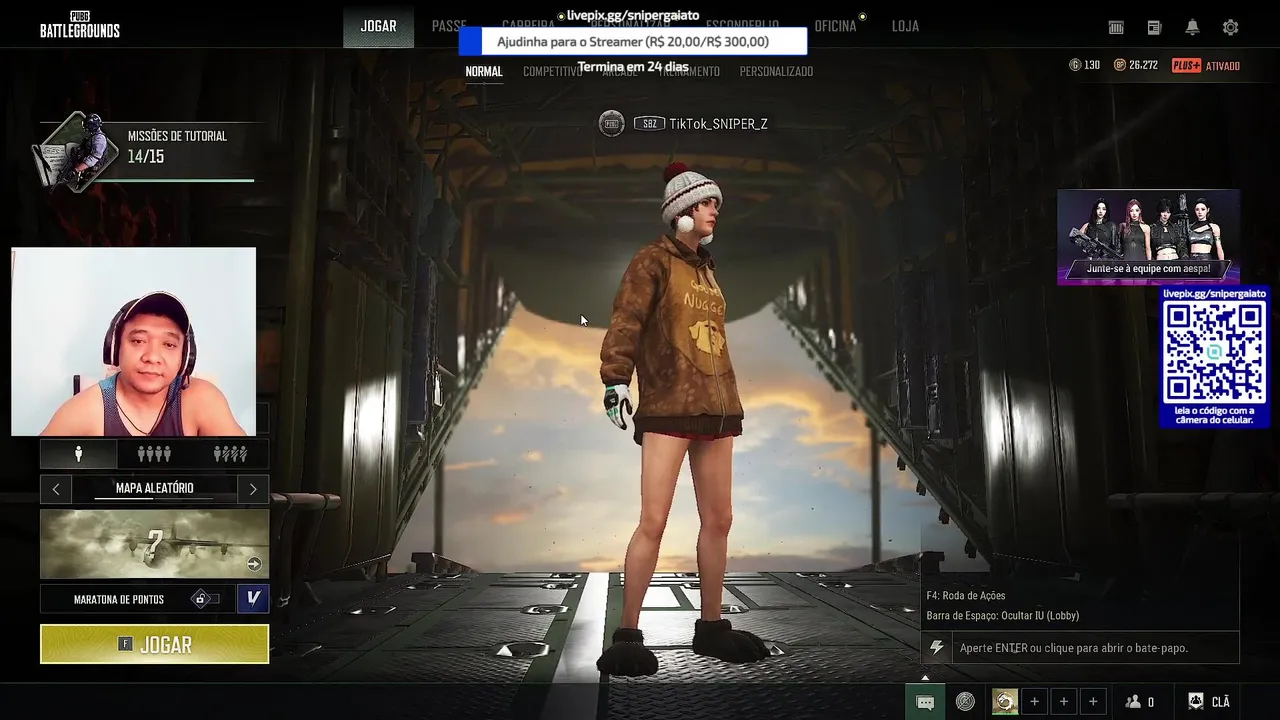Open the radar icon in bottom bar
Screen dimensions: 1280x720
point(965,702)
